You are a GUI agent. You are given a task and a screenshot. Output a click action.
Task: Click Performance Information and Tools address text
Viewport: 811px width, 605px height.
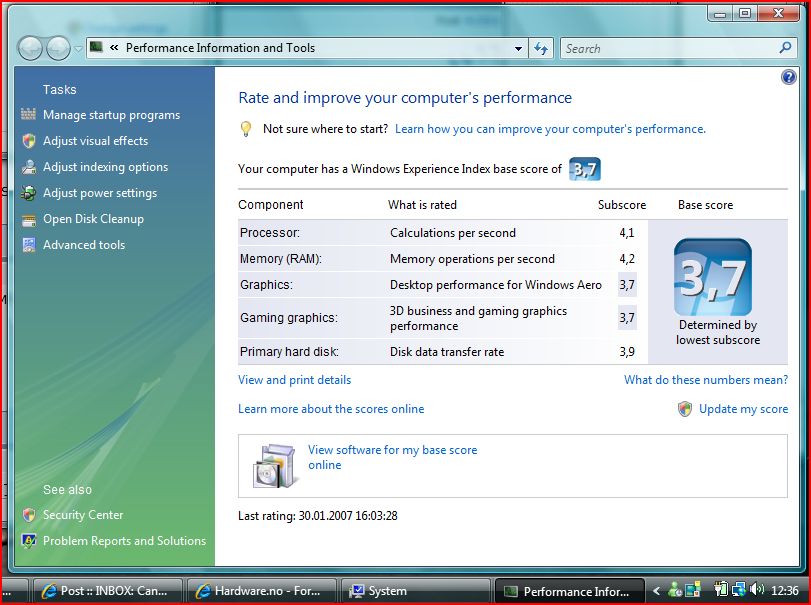tap(220, 48)
